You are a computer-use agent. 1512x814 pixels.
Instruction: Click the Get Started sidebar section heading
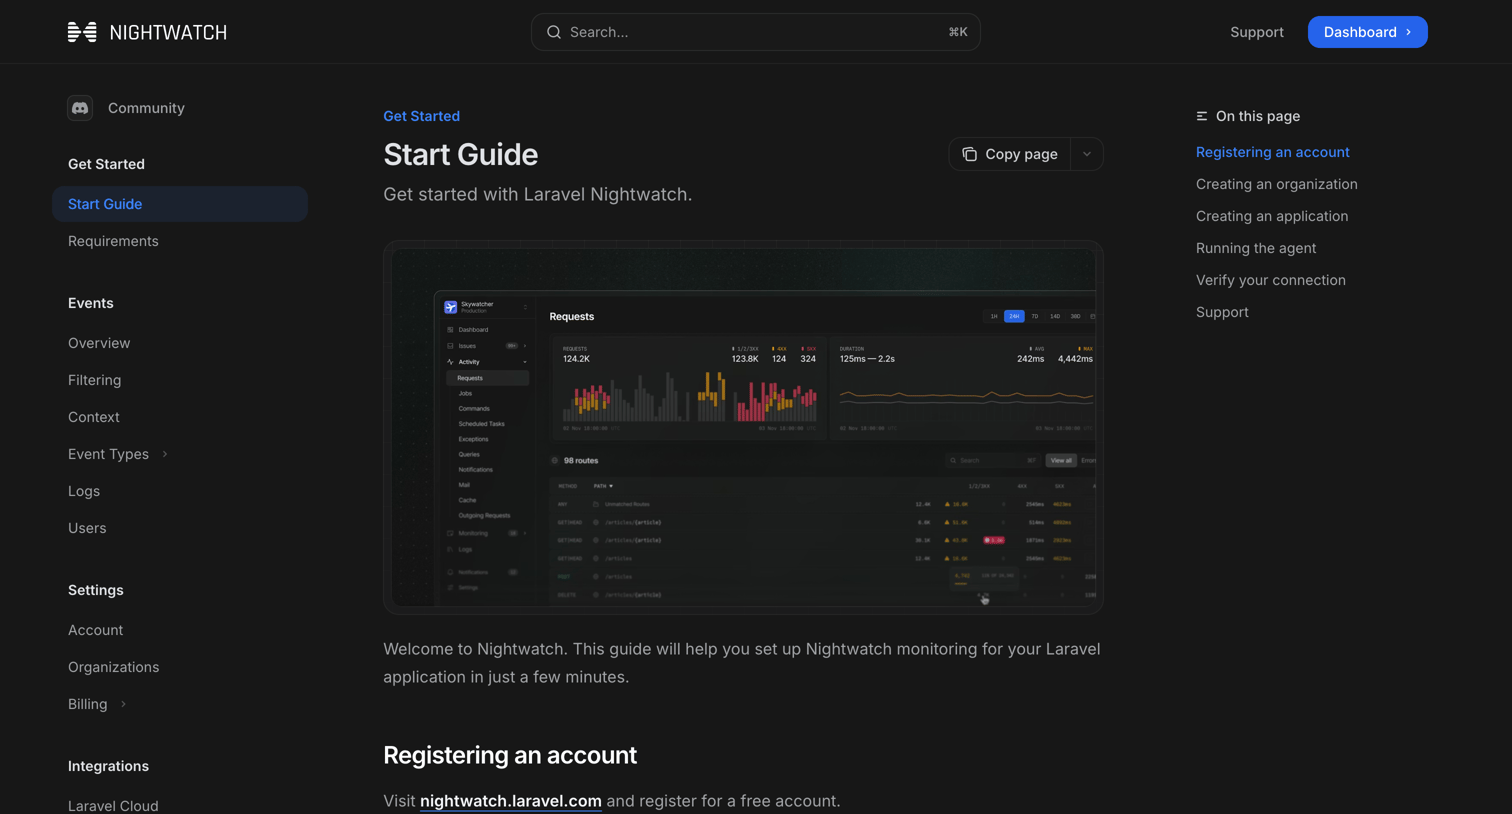click(106, 164)
